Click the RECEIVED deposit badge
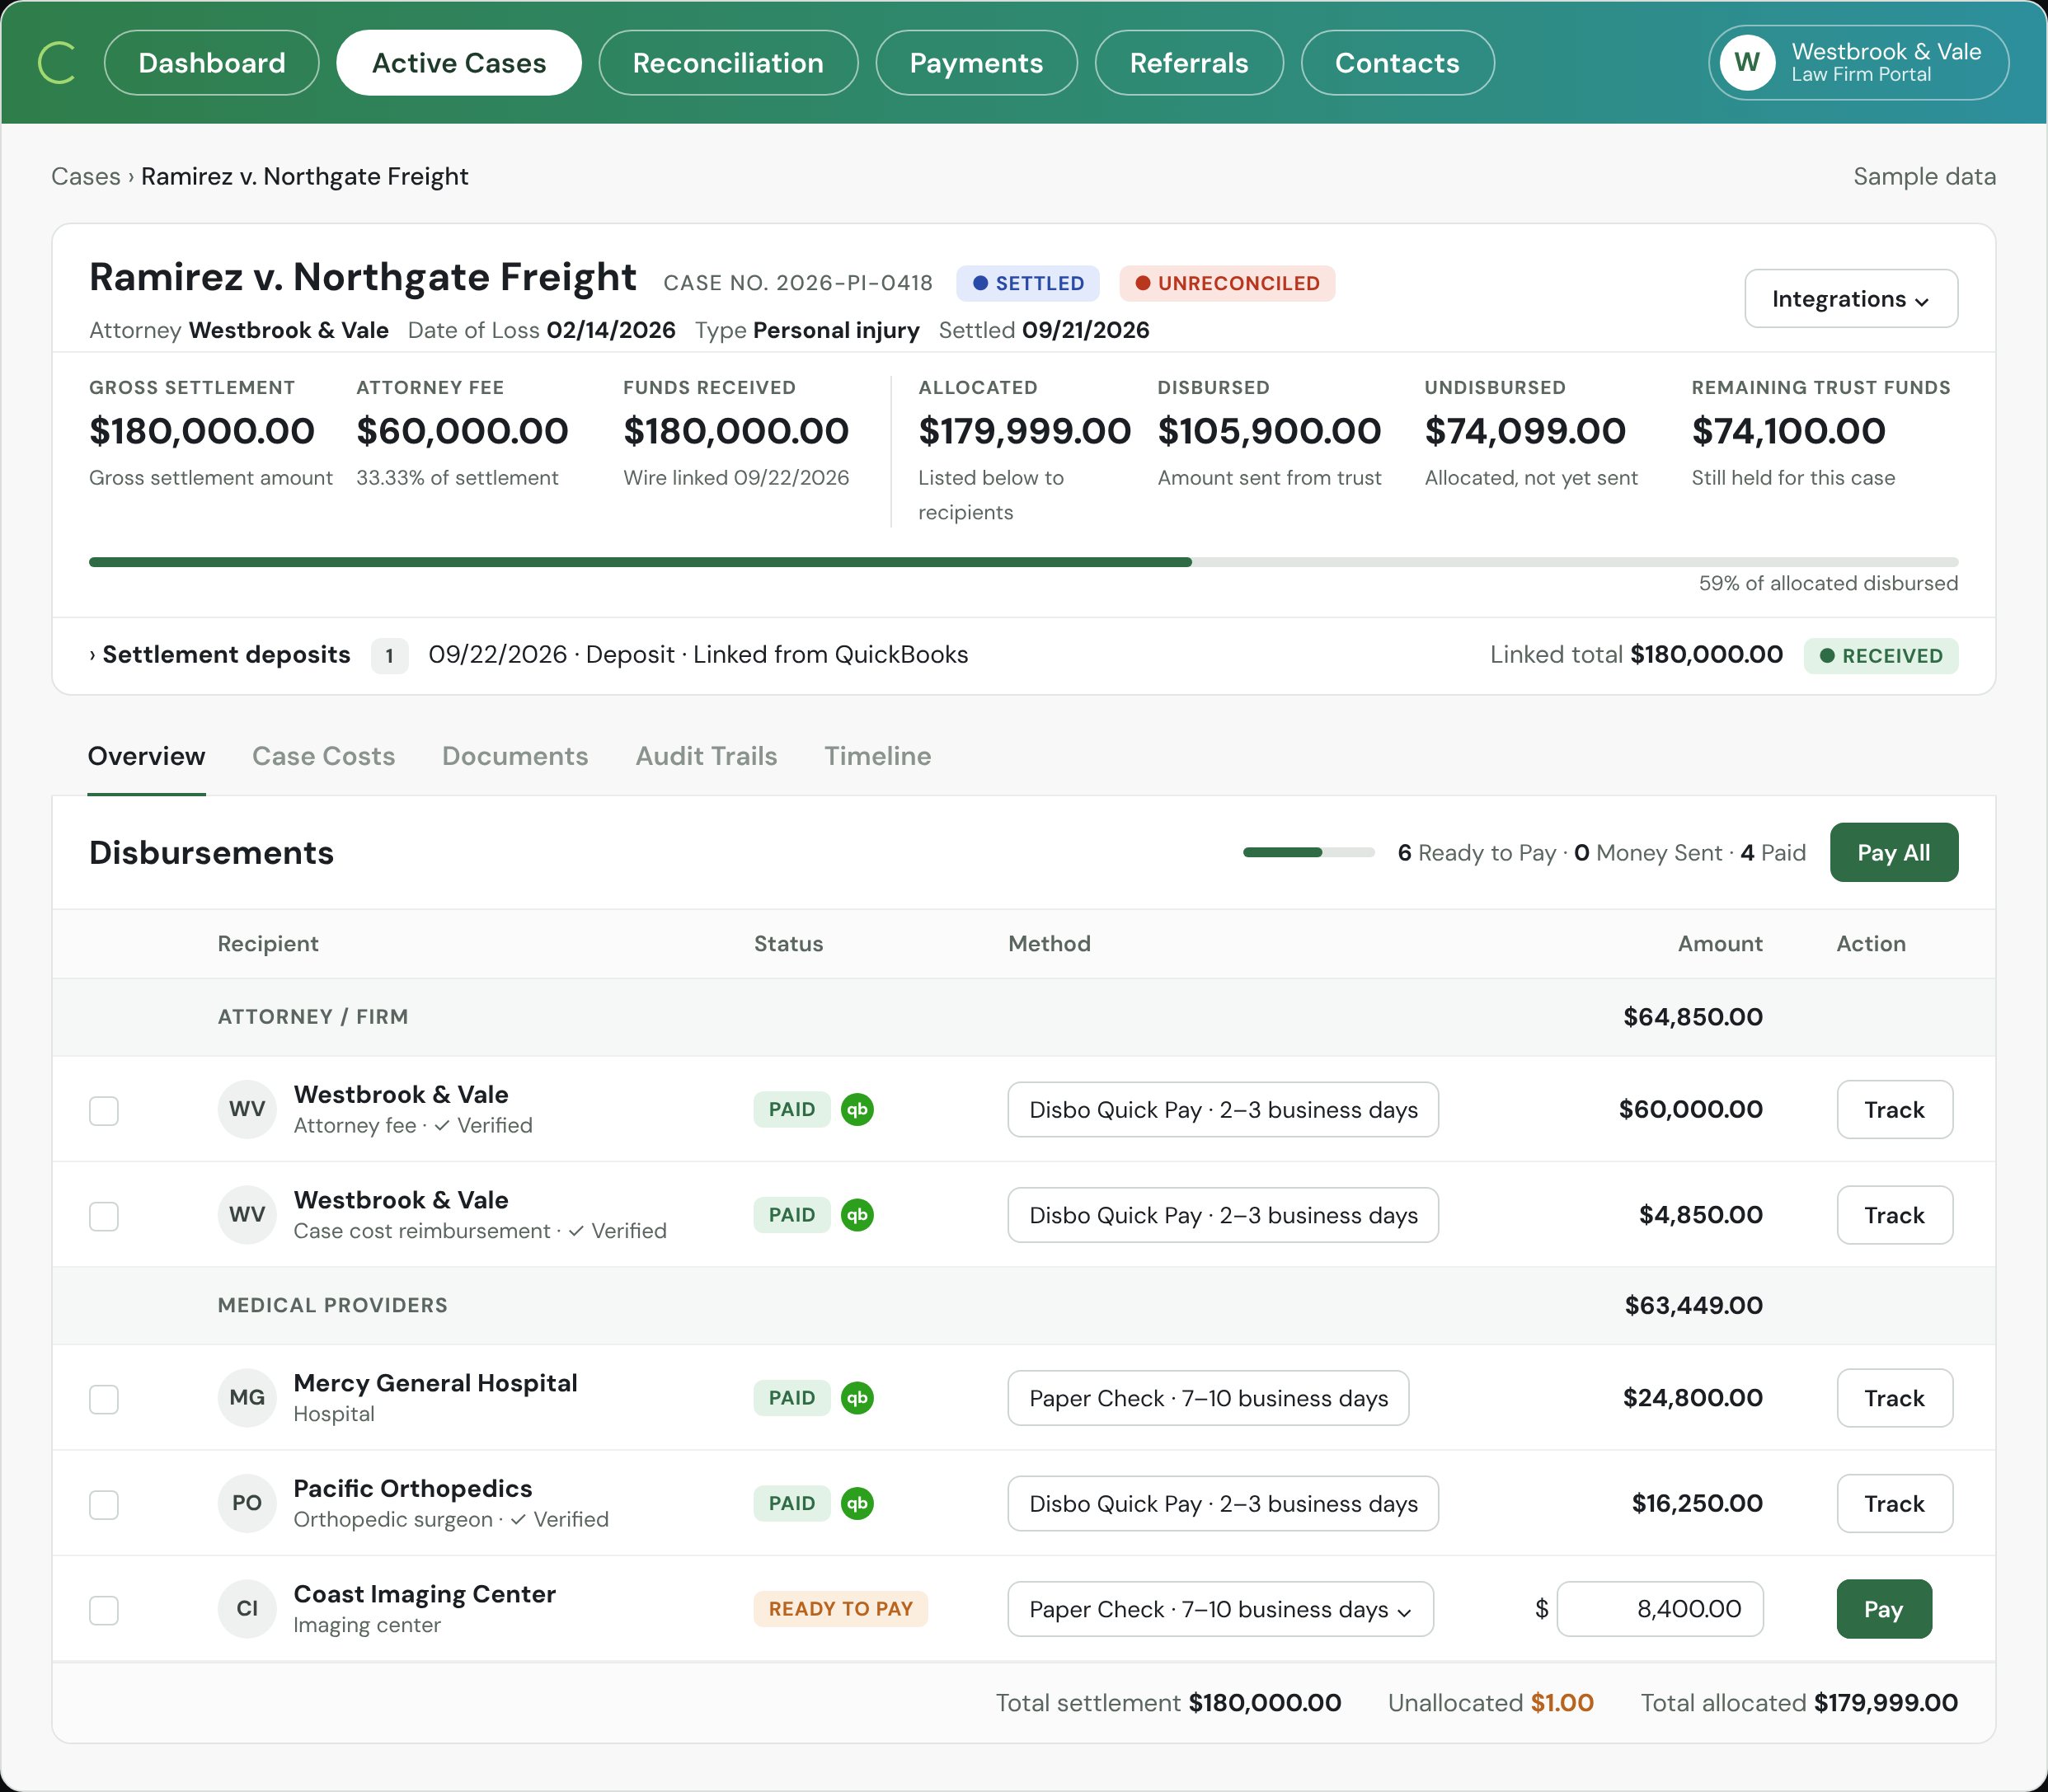Screen dimensions: 2048x1792 click(x=1881, y=656)
